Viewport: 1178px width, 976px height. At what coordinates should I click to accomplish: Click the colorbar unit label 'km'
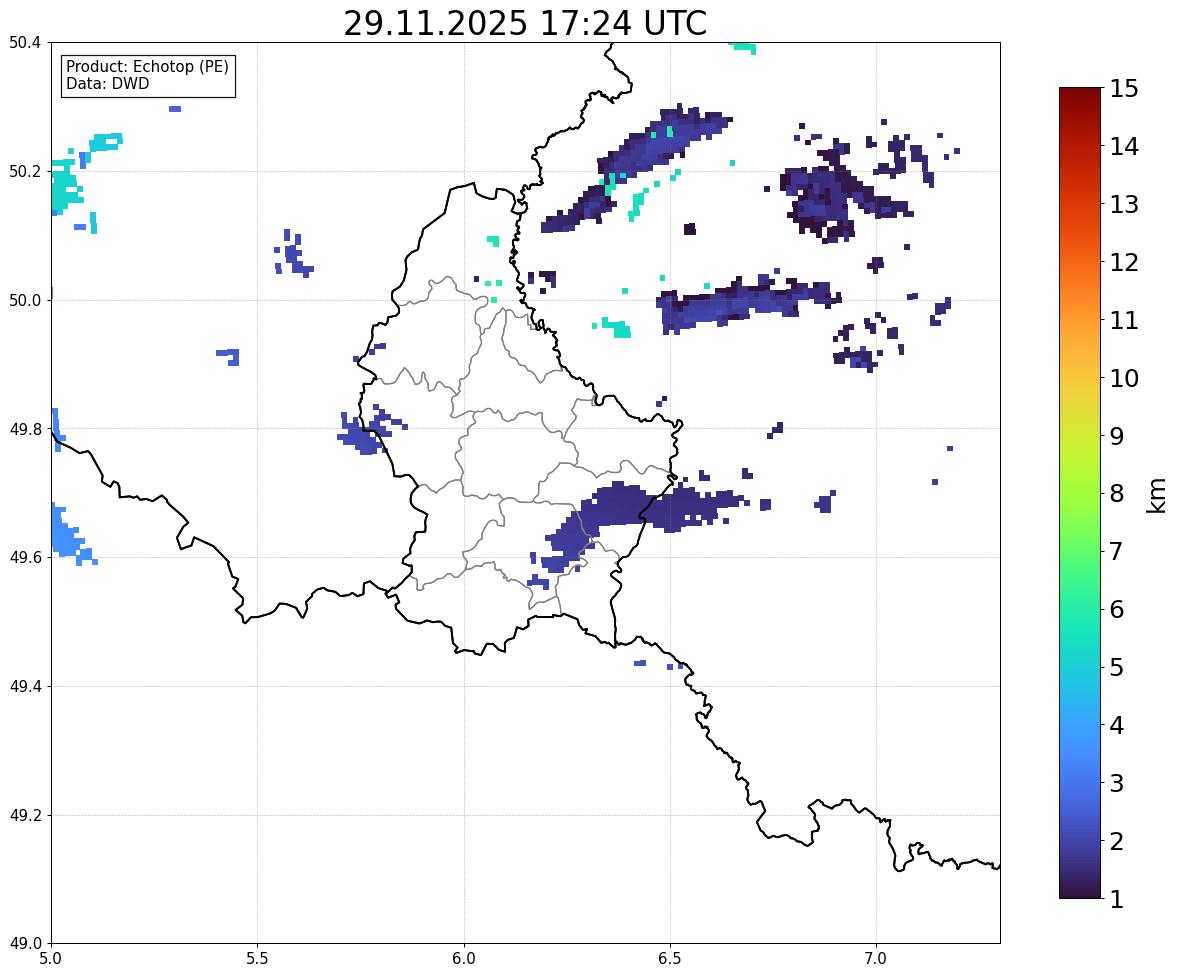click(x=1157, y=495)
